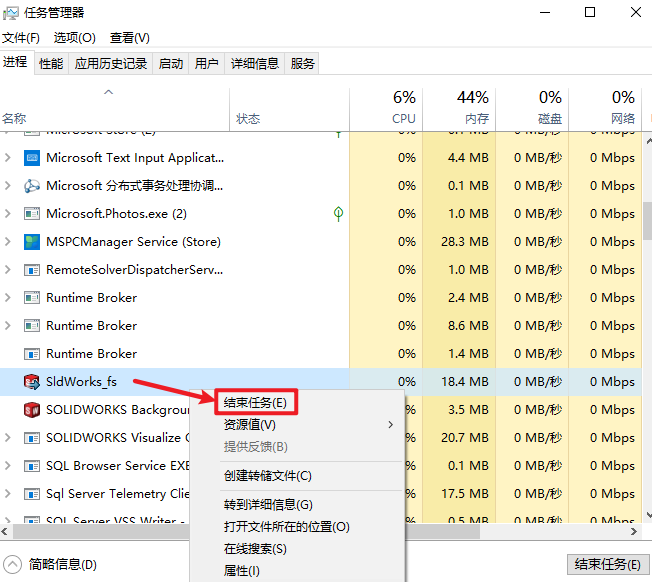Click the SldWorks_fs process icon
This screenshot has width=652, height=582.
coord(31,381)
